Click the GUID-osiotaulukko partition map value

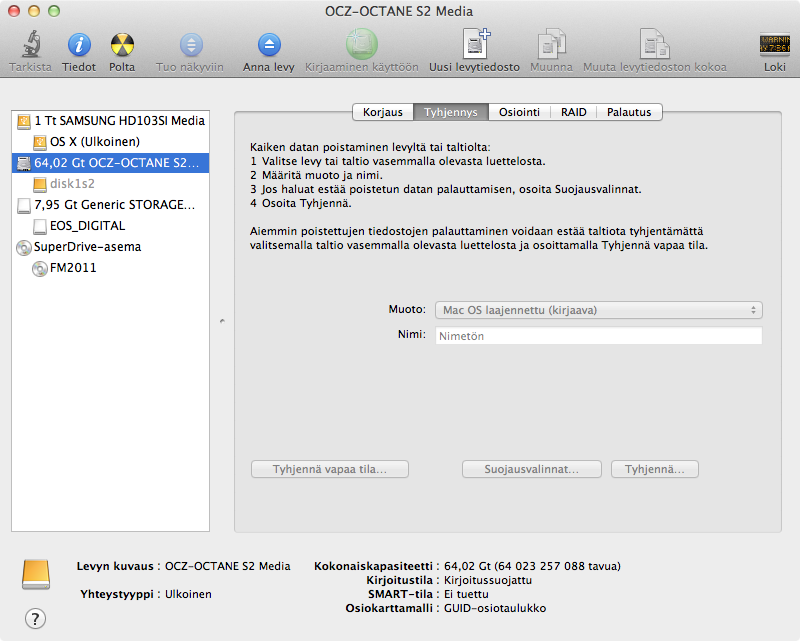click(495, 608)
